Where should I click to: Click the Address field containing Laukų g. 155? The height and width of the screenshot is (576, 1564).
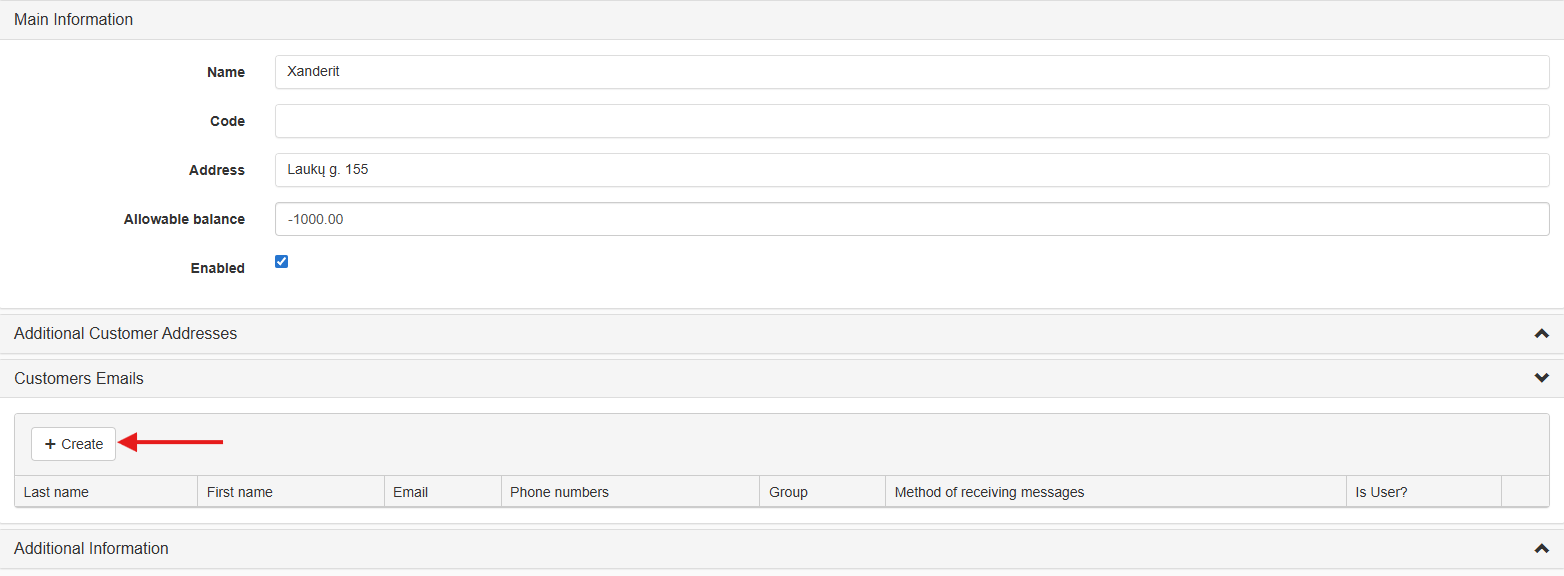pyautogui.click(x=911, y=170)
